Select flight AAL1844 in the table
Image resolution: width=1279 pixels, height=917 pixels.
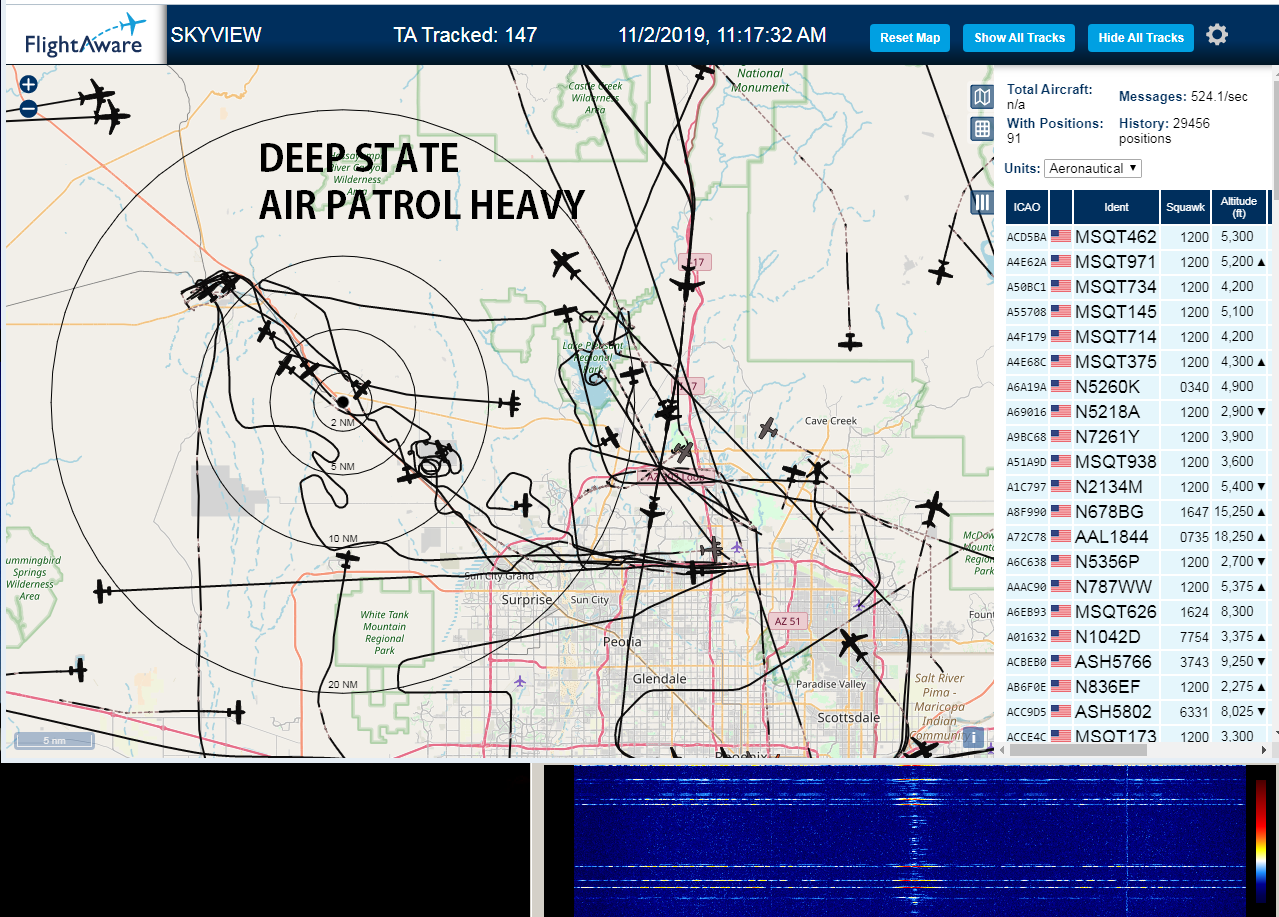[x=1137, y=537]
